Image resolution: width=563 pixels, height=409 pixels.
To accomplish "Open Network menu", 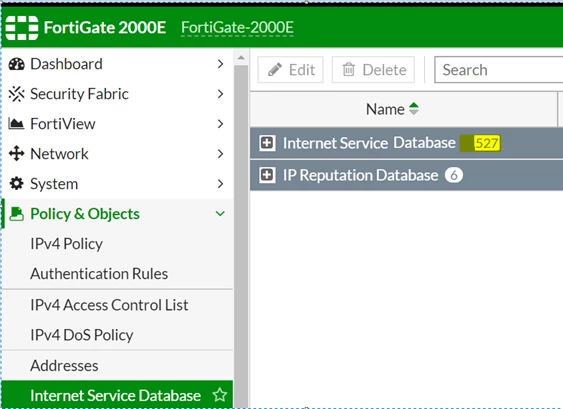I will pyautogui.click(x=117, y=154).
